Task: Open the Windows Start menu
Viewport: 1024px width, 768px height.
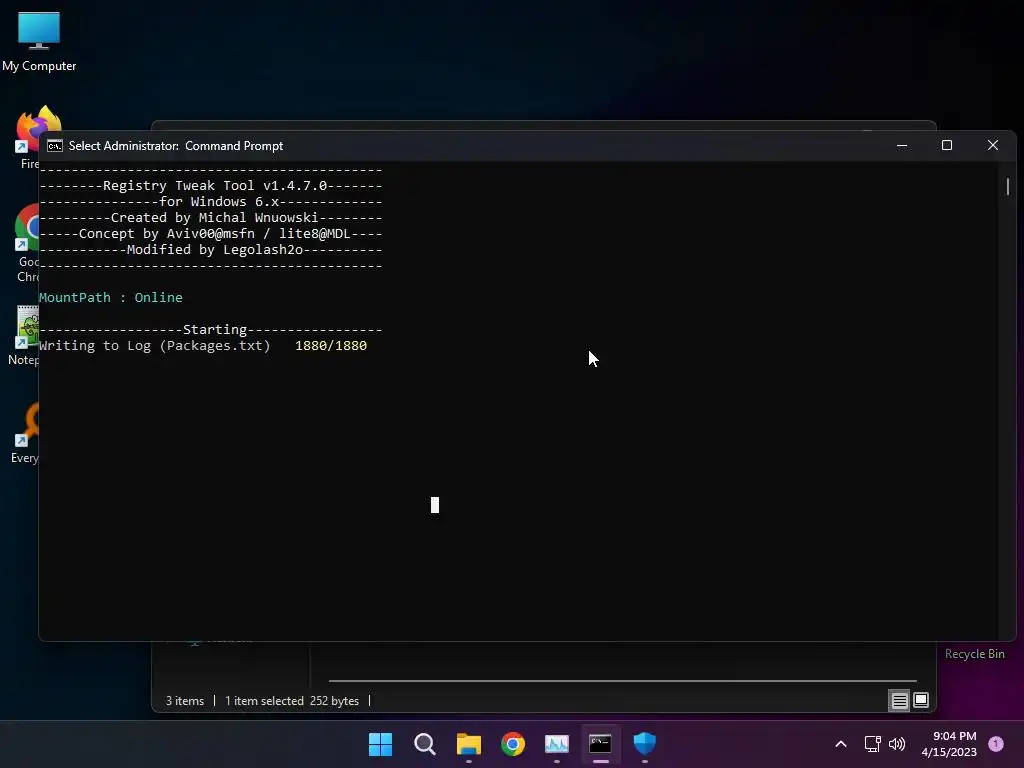Action: coord(380,744)
